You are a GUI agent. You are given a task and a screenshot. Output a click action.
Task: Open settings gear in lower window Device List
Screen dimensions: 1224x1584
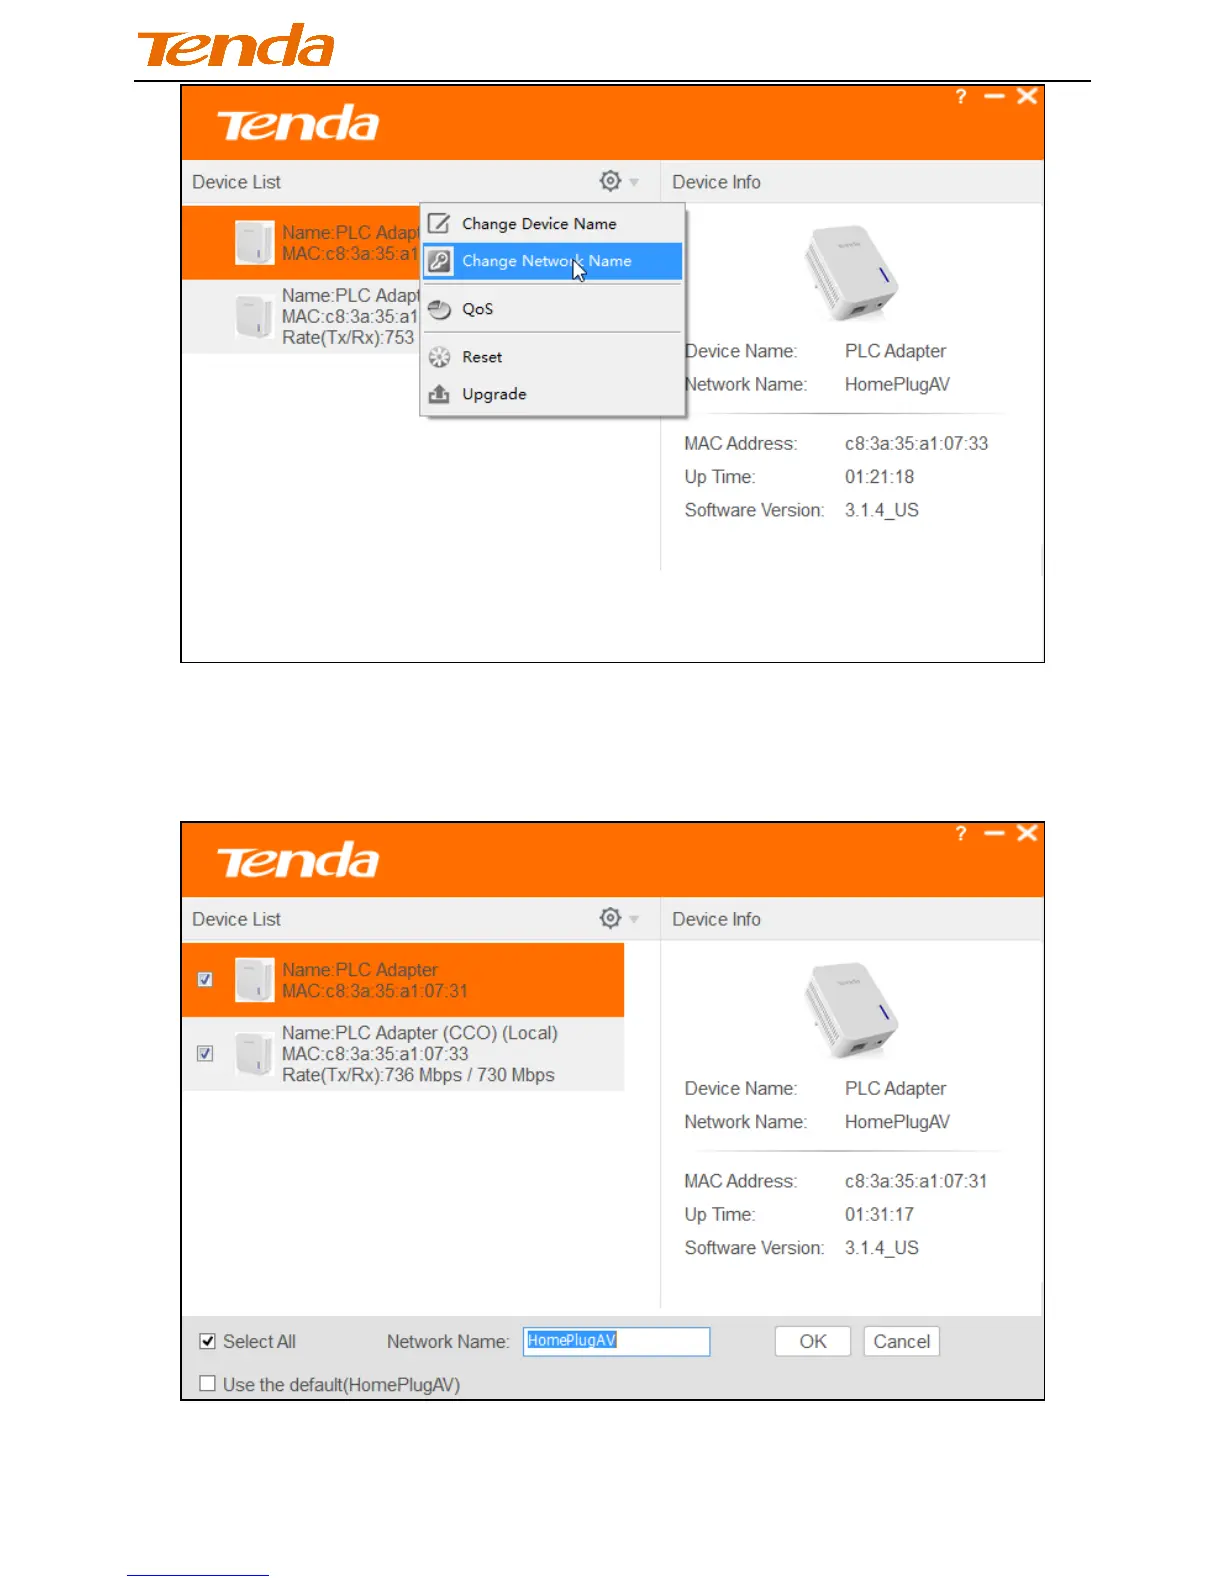[x=610, y=918]
